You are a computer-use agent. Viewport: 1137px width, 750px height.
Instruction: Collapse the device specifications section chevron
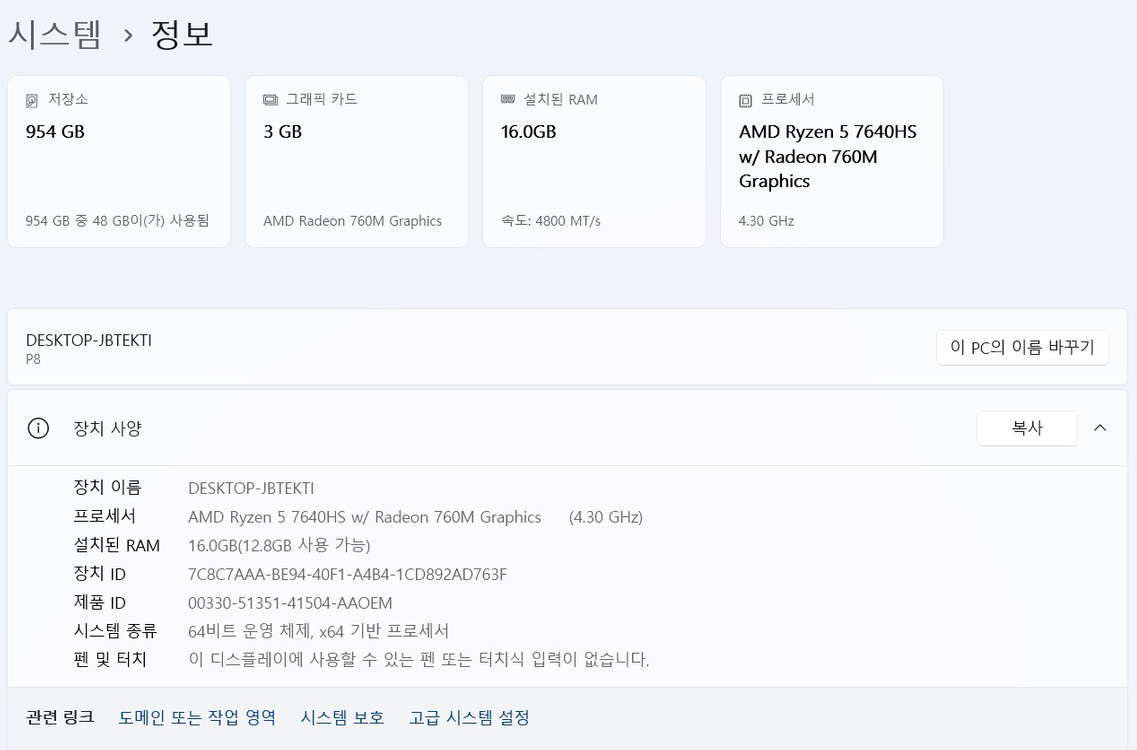point(1100,428)
